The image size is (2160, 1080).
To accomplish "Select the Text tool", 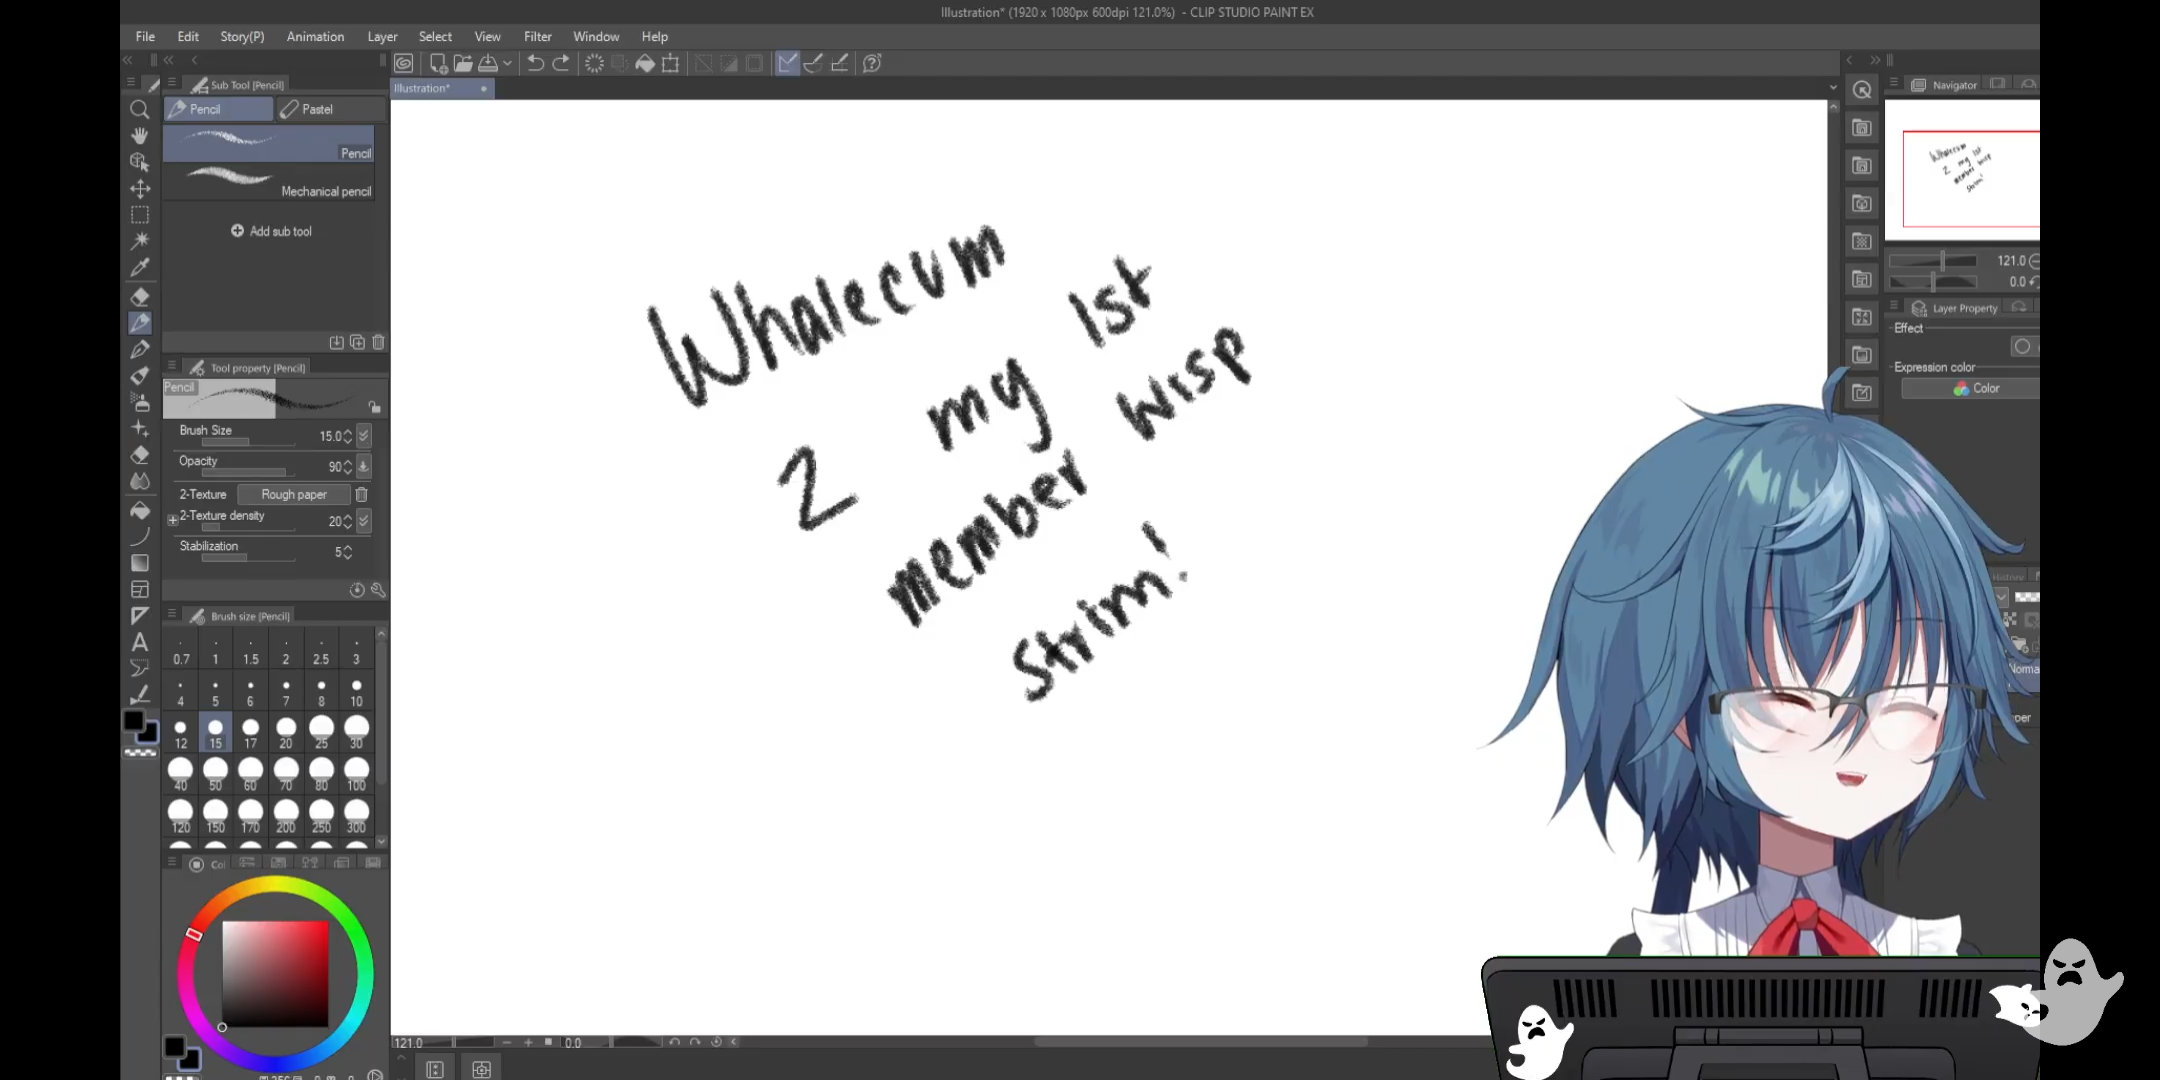I will [x=140, y=642].
